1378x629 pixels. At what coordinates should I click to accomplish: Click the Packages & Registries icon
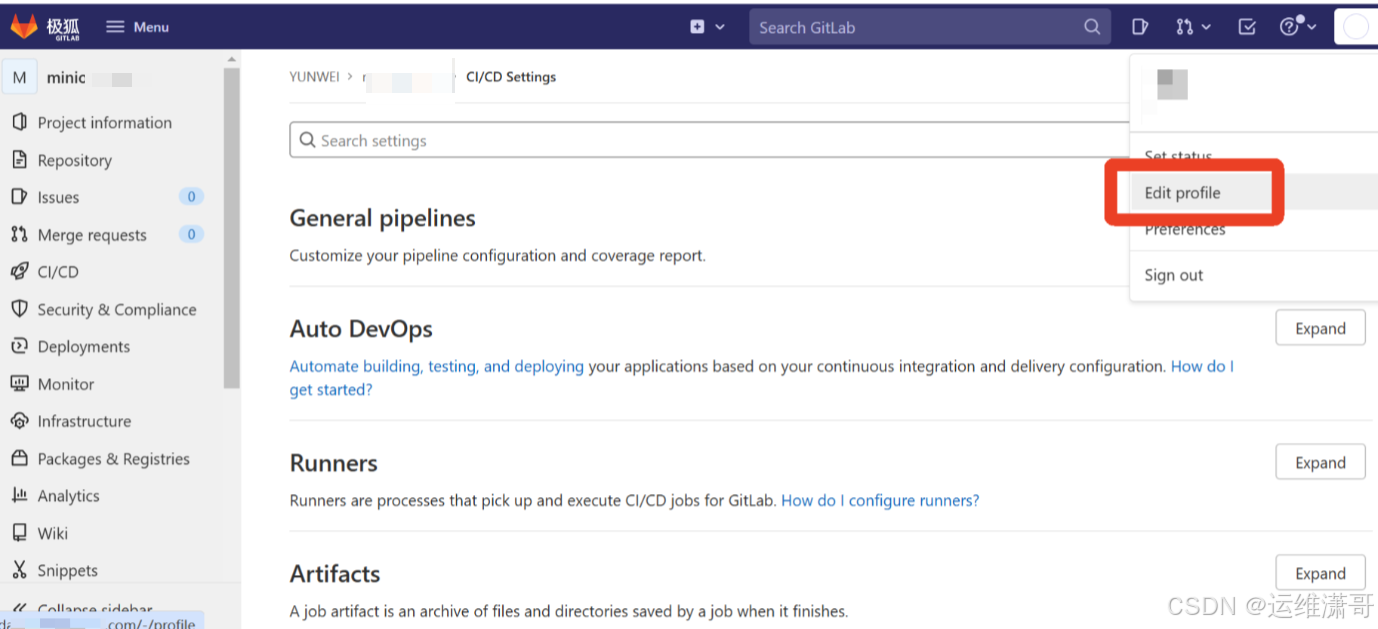point(19,458)
